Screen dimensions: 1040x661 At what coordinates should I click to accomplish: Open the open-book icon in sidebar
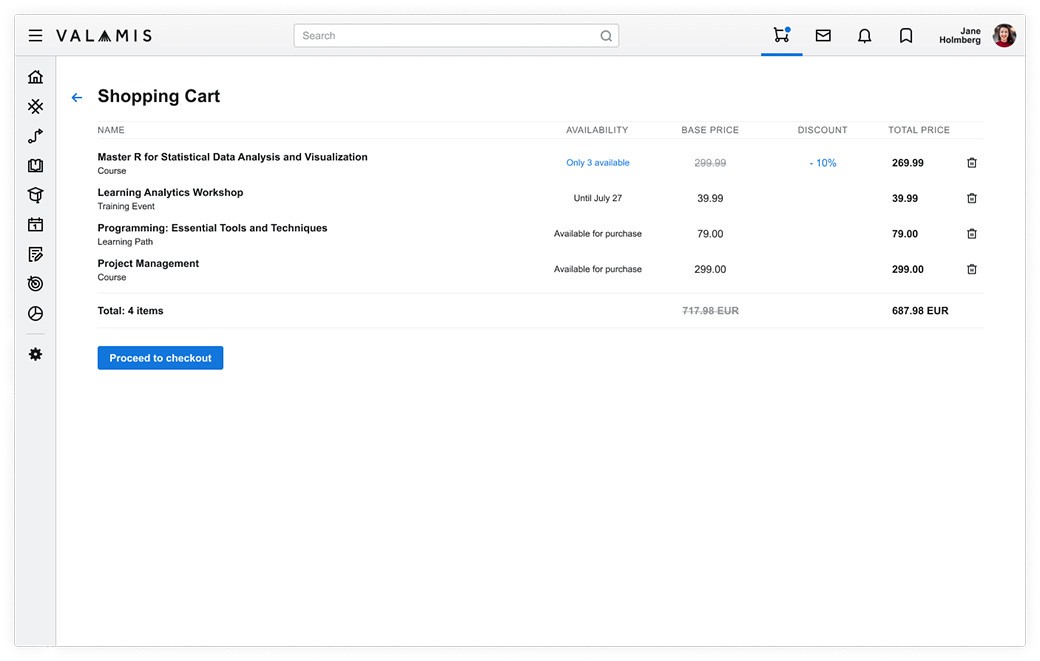36,165
